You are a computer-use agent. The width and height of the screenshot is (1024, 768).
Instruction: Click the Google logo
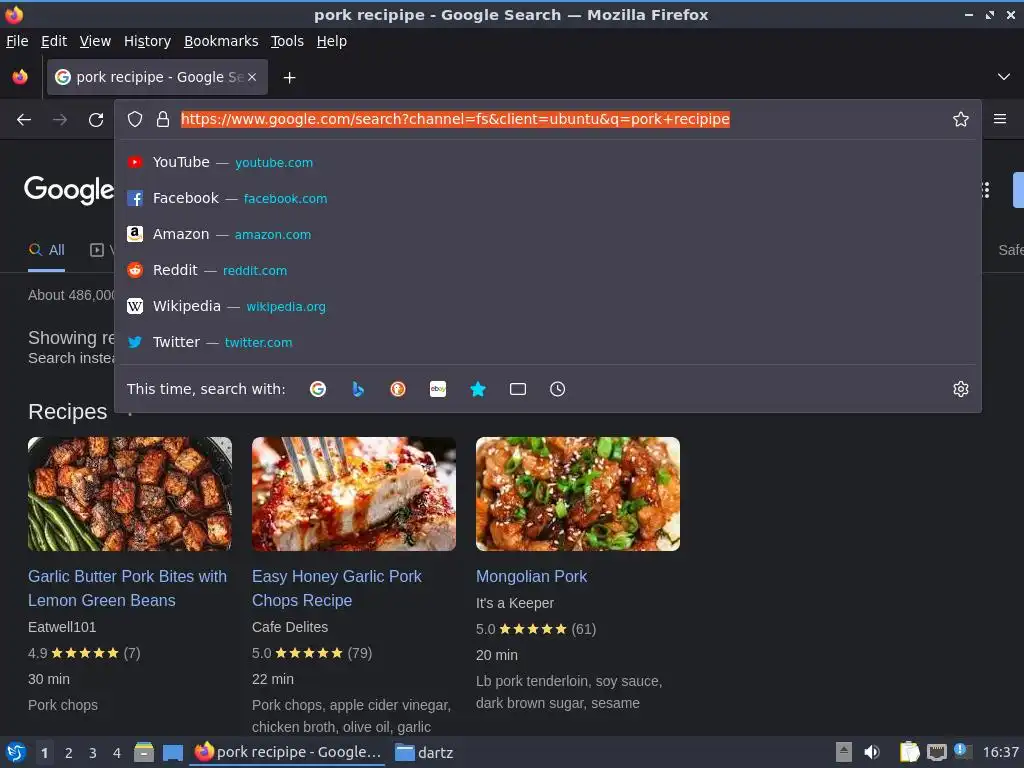tap(69, 189)
